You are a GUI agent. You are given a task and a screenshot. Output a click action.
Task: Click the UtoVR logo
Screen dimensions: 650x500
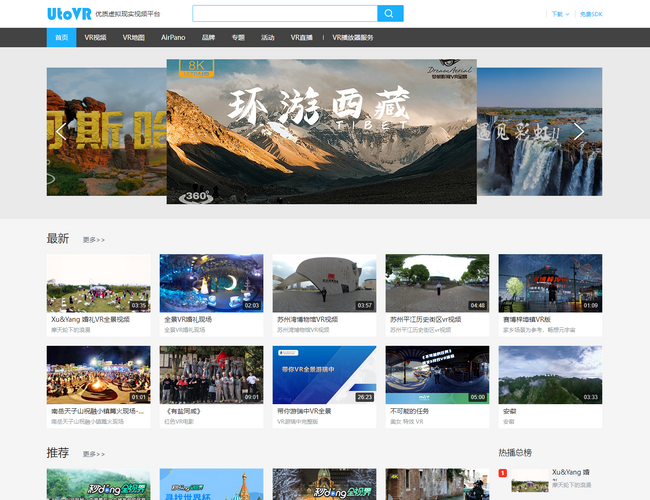coord(68,14)
